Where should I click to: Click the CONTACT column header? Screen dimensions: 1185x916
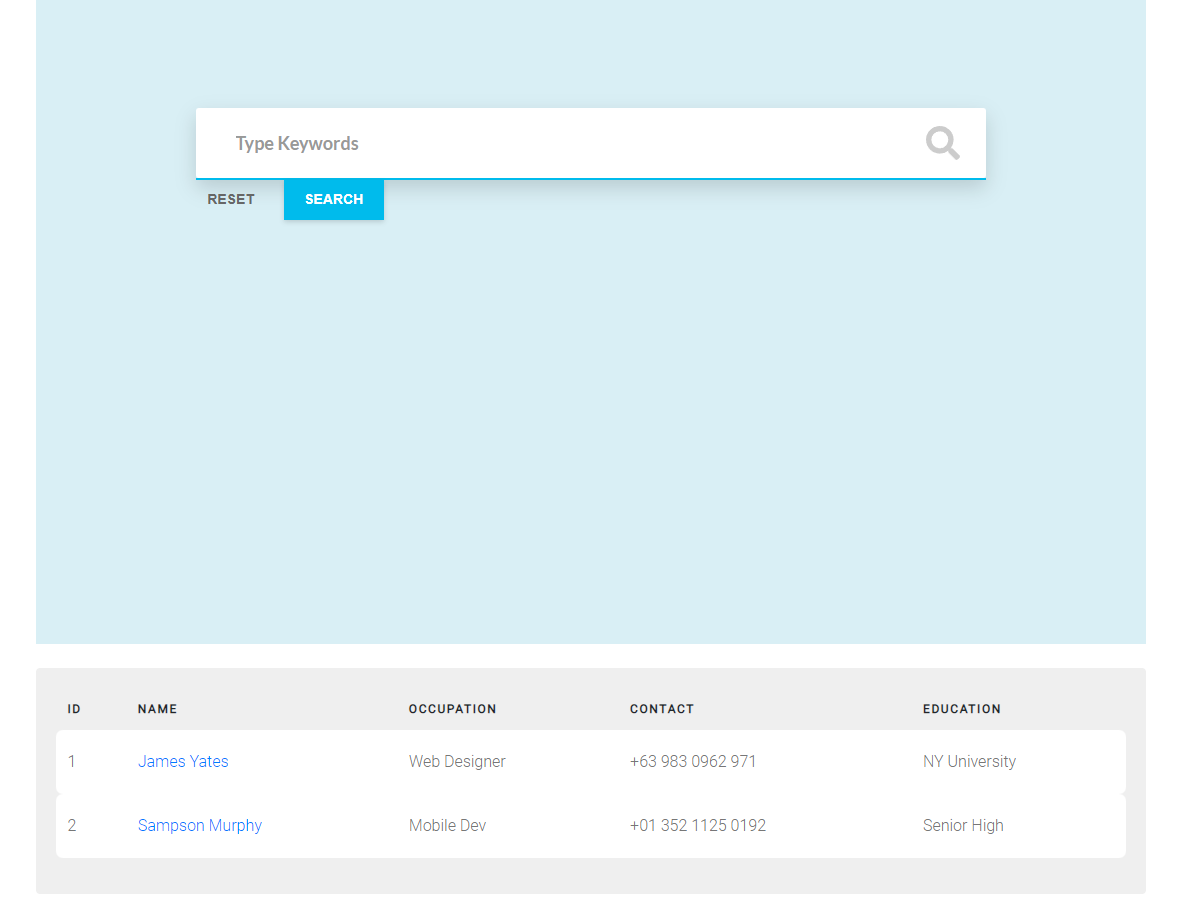(x=662, y=709)
